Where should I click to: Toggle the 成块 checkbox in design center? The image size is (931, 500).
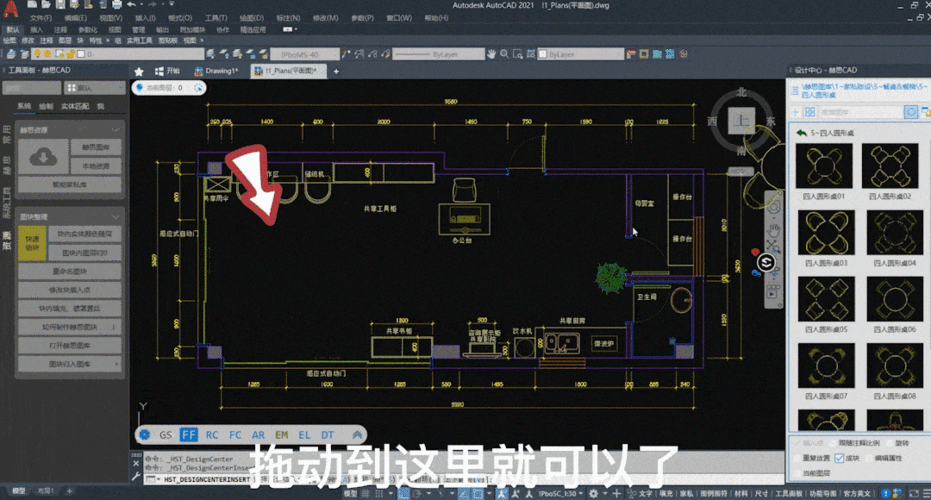click(x=839, y=458)
